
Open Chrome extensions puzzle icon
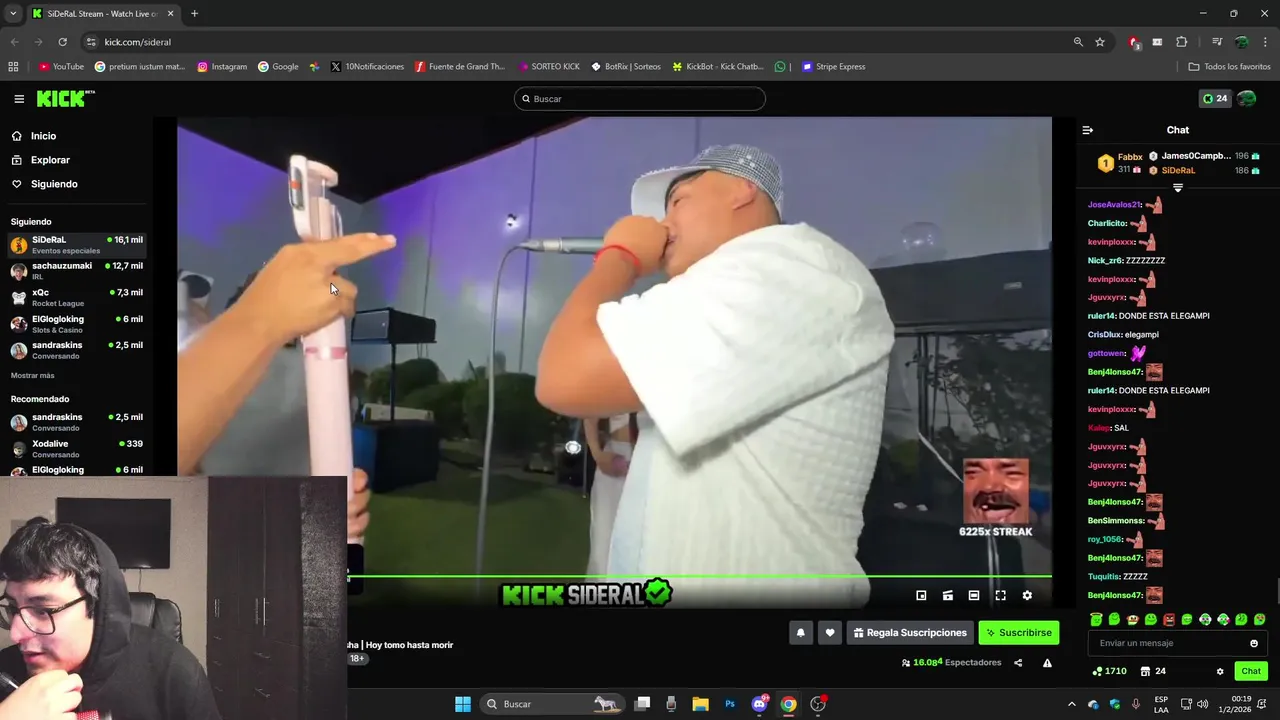[1182, 42]
